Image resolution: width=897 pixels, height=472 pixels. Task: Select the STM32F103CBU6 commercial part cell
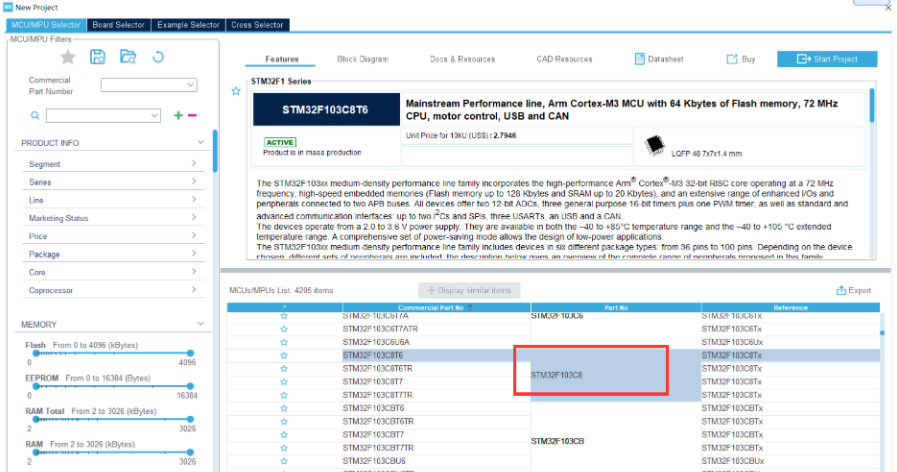pos(436,461)
